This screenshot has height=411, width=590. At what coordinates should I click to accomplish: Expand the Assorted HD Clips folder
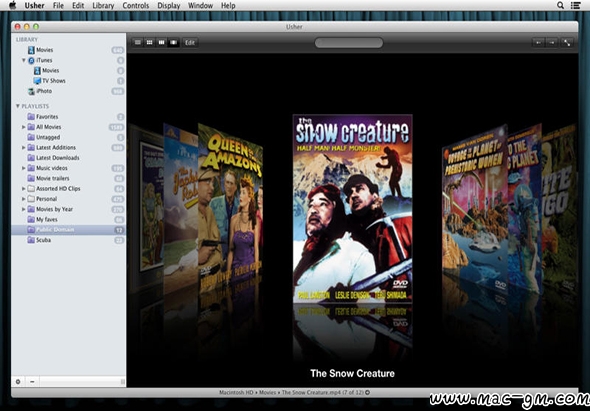(x=24, y=189)
